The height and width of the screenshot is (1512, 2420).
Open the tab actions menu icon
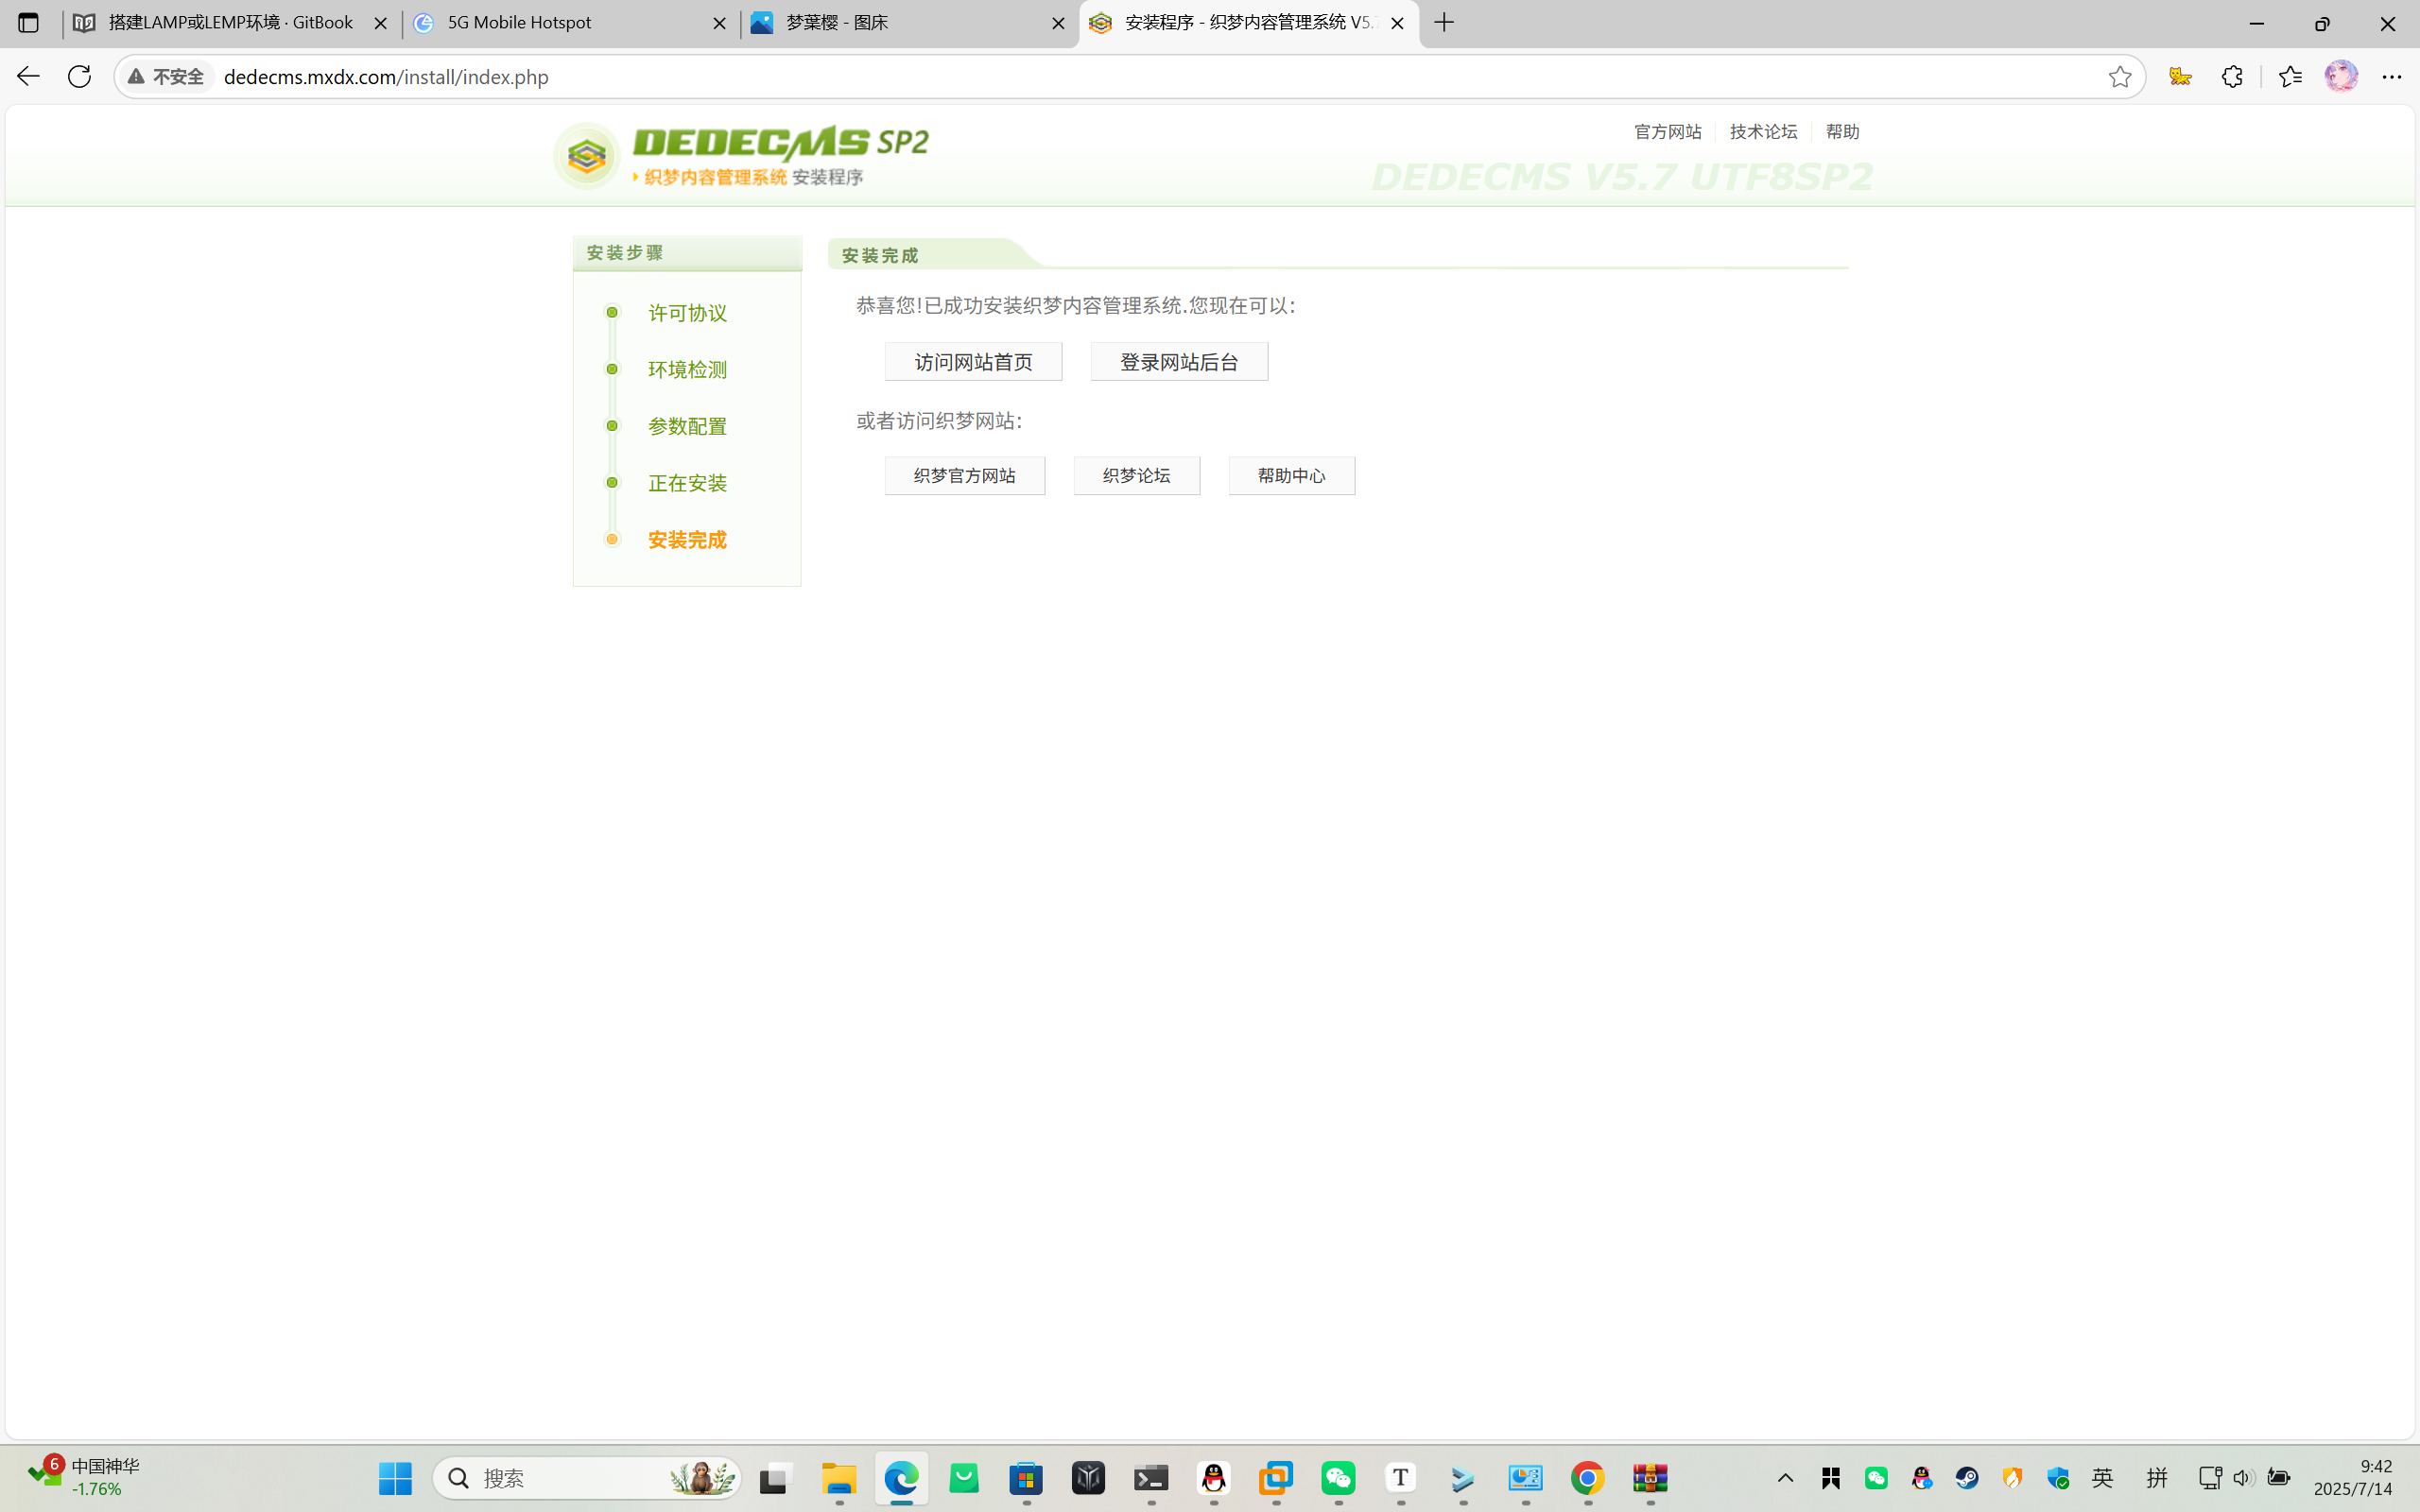point(28,23)
